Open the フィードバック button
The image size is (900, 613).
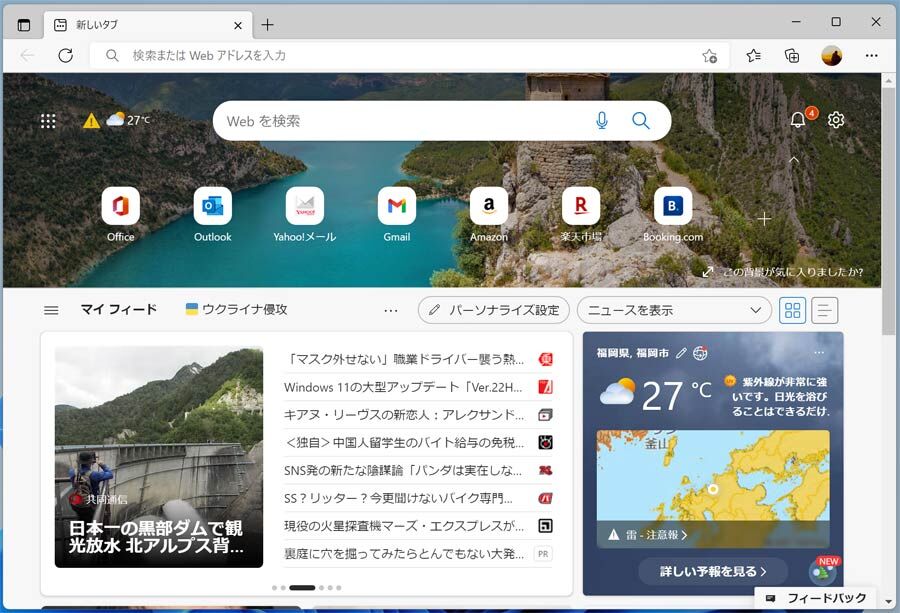coord(816,598)
